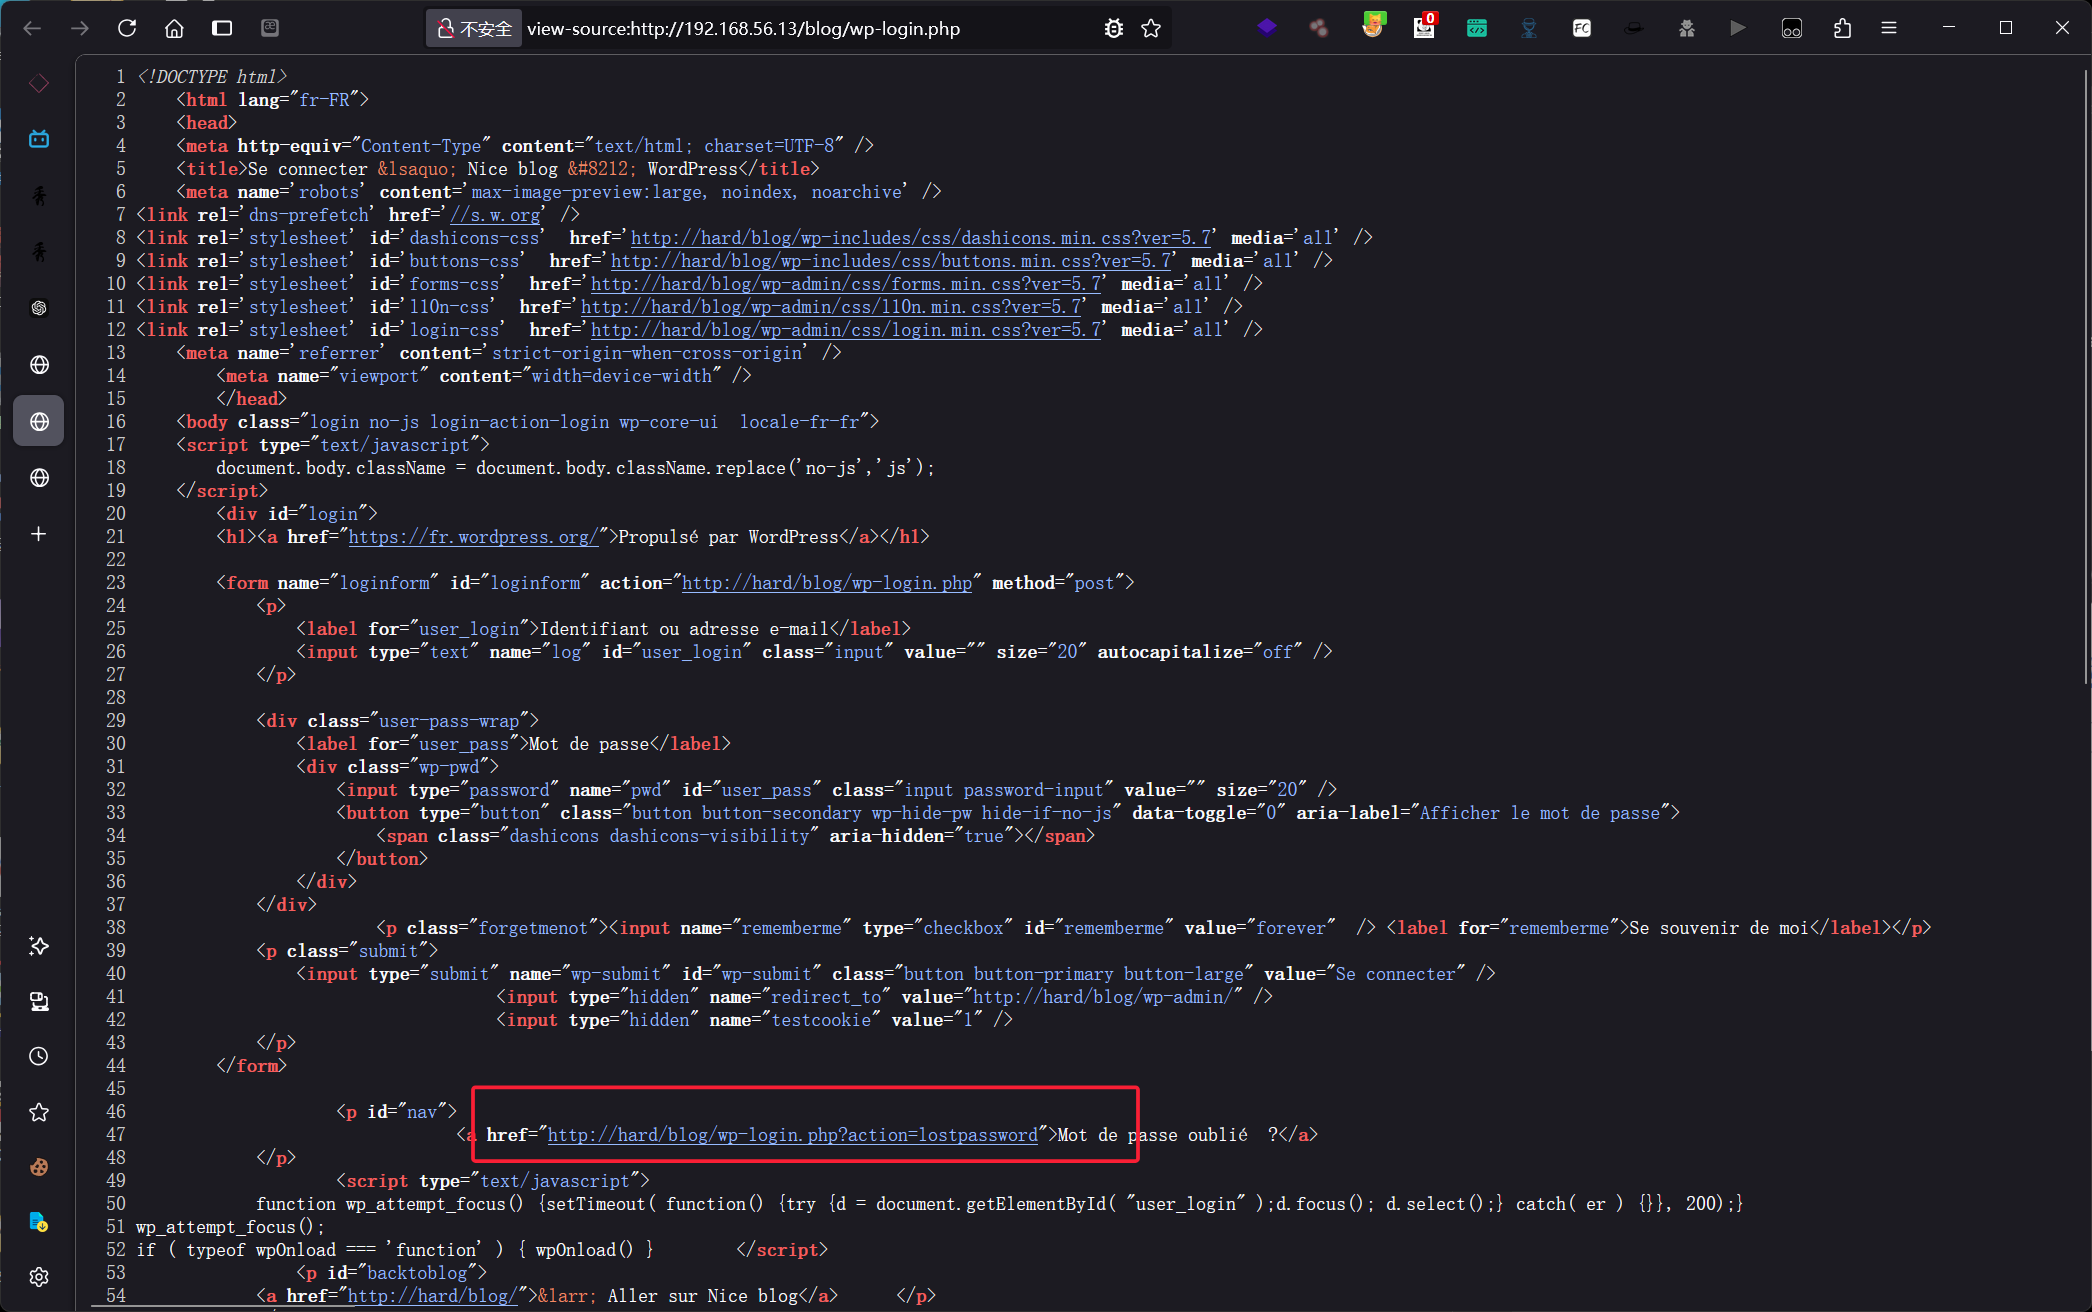2092x1312 pixels.
Task: Open the browser hamburger menu
Action: 1889,28
